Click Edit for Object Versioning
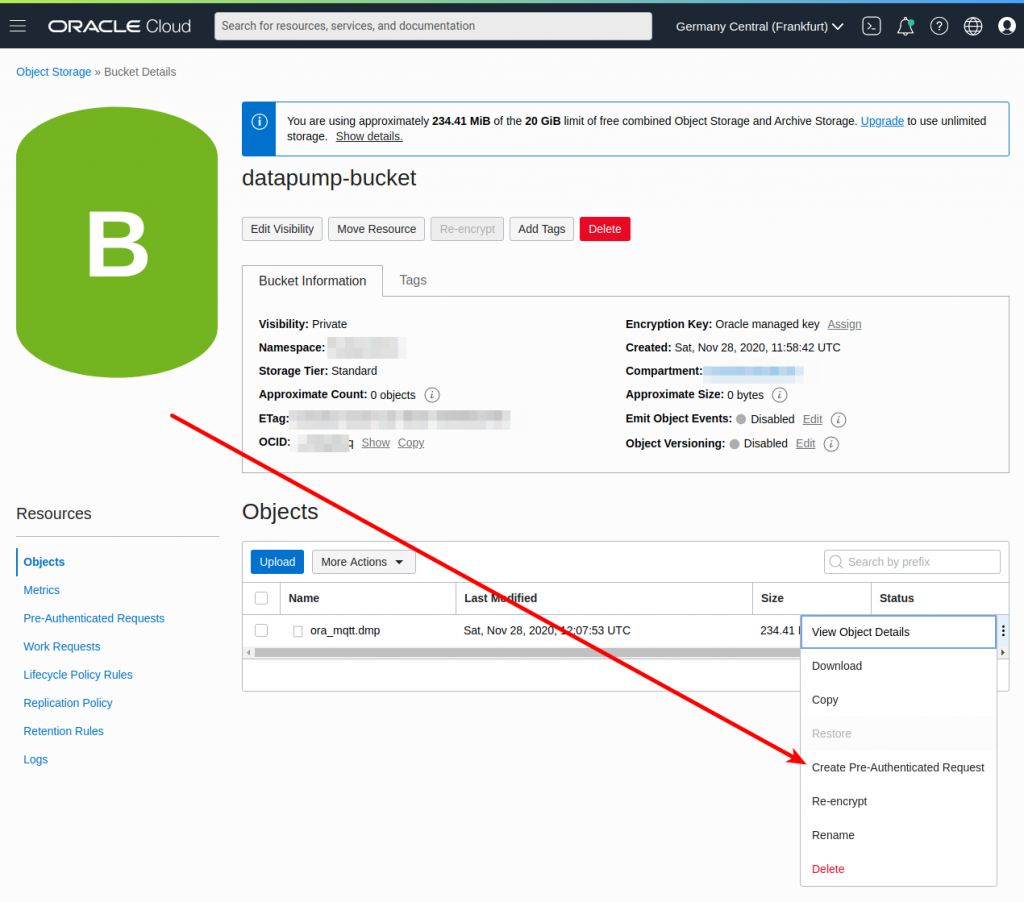Viewport: 1024px width, 902px height. pos(805,443)
